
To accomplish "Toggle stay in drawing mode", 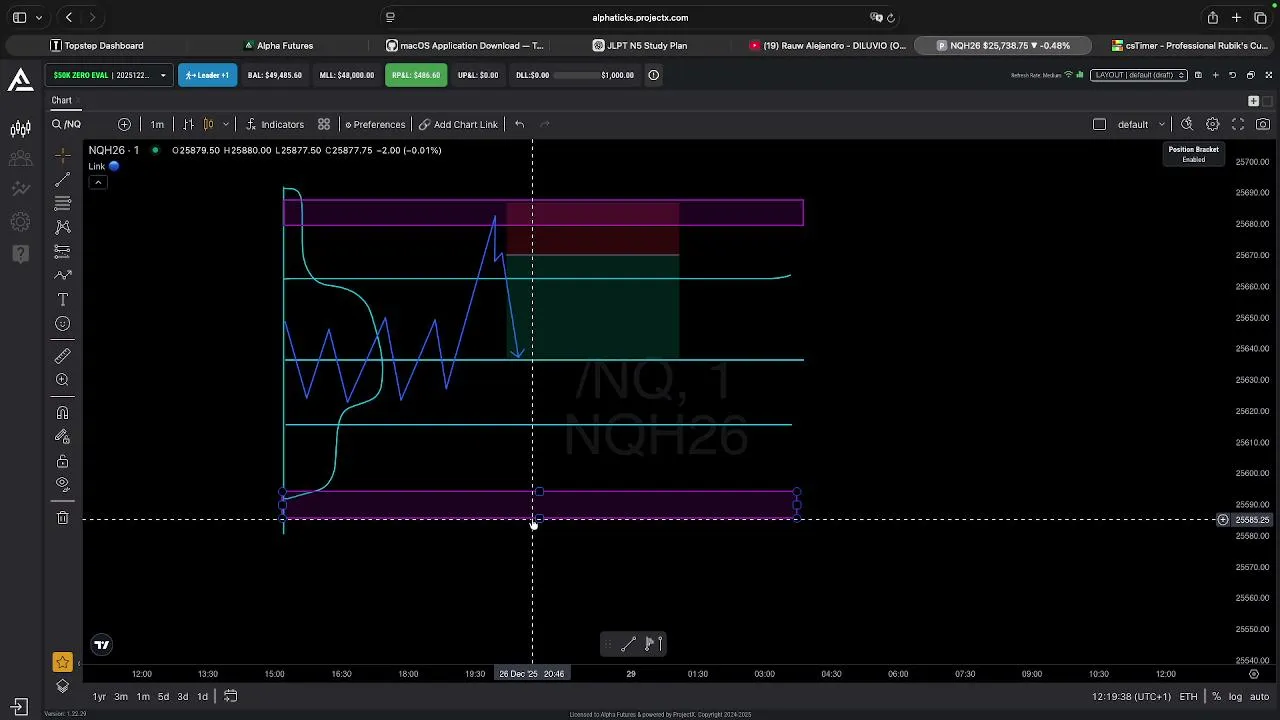I will 62,437.
